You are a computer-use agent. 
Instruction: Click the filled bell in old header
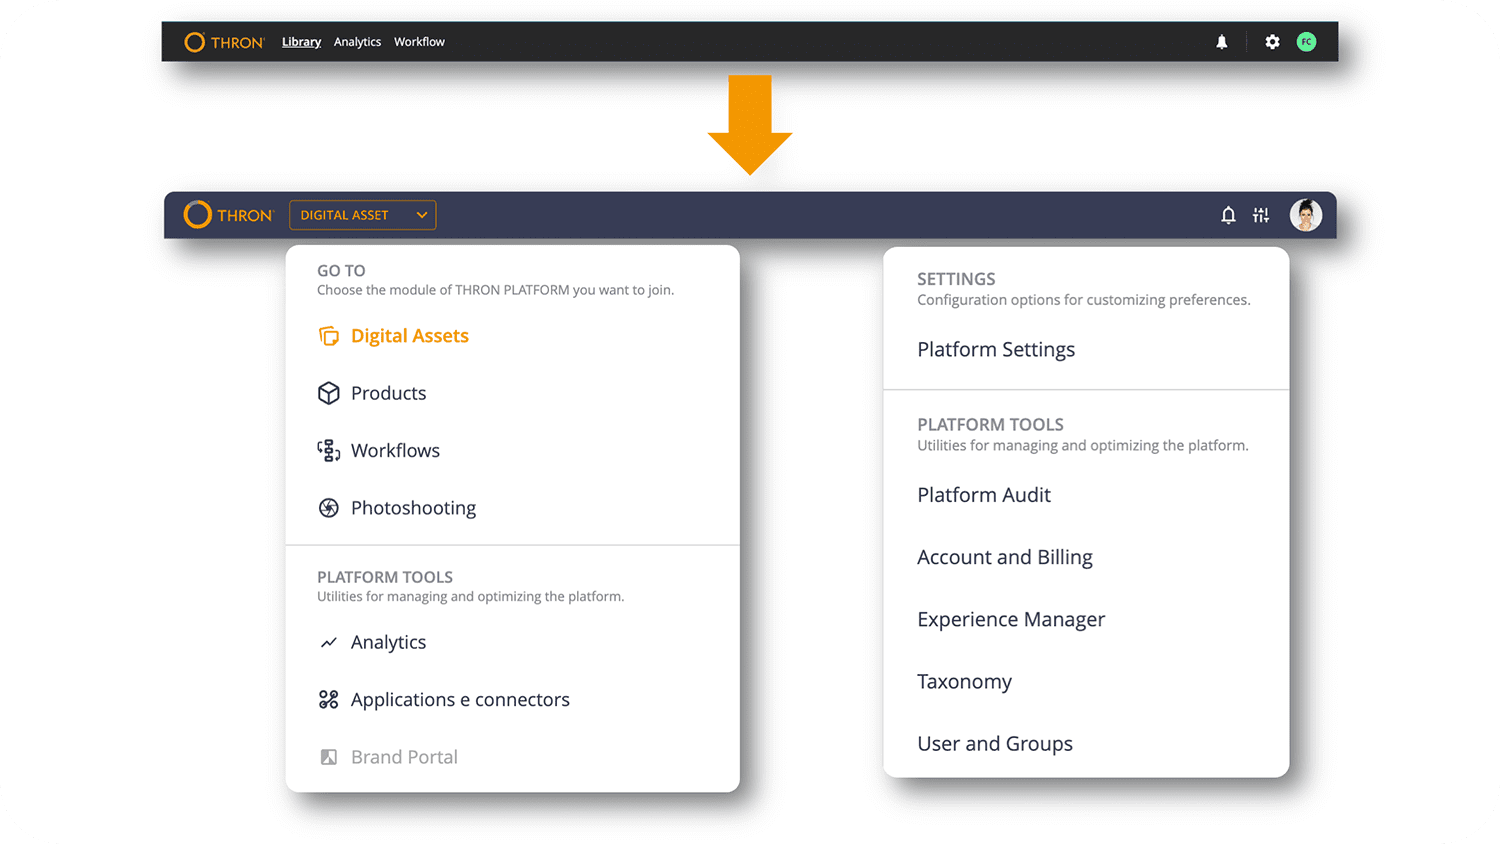click(1221, 42)
